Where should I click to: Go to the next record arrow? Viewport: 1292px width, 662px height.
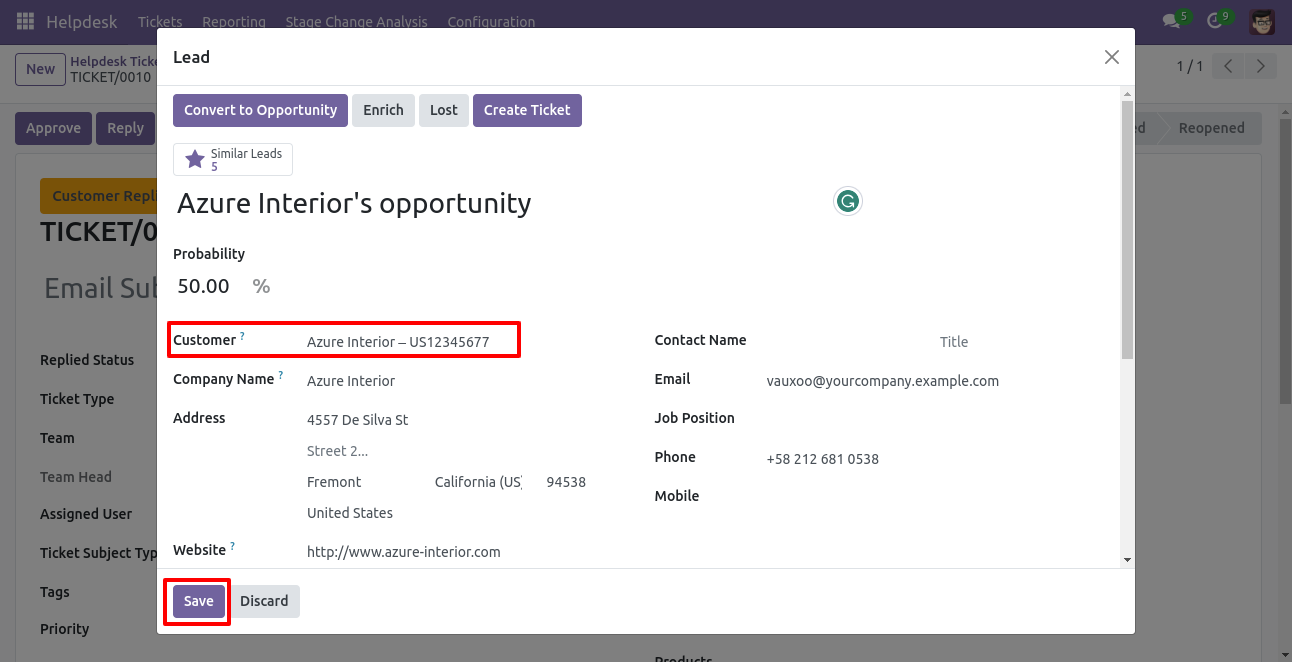tap(1261, 67)
